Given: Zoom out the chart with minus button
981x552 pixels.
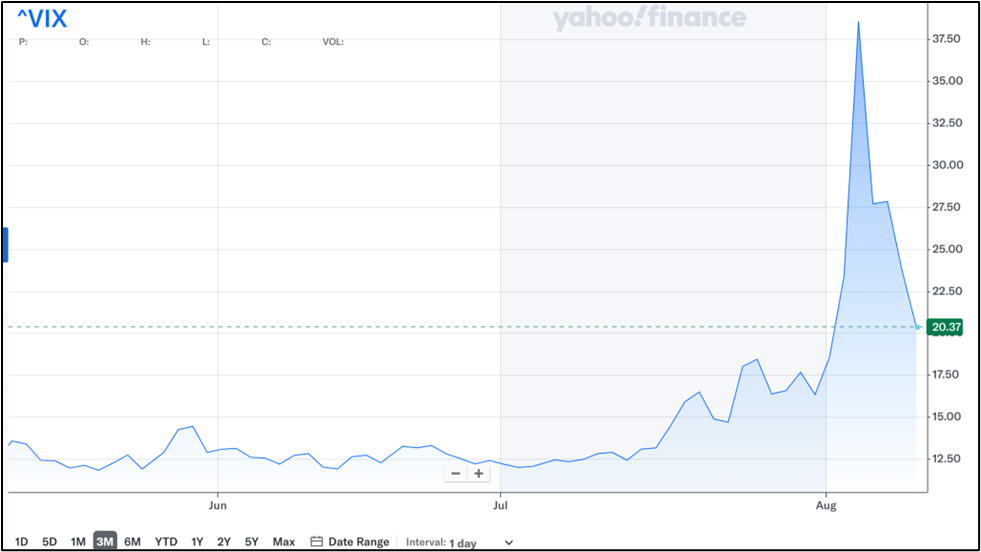Looking at the screenshot, I should 456,473.
